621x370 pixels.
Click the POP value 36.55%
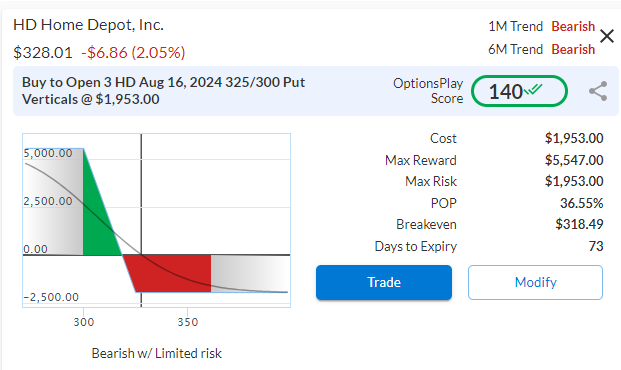[x=581, y=203]
